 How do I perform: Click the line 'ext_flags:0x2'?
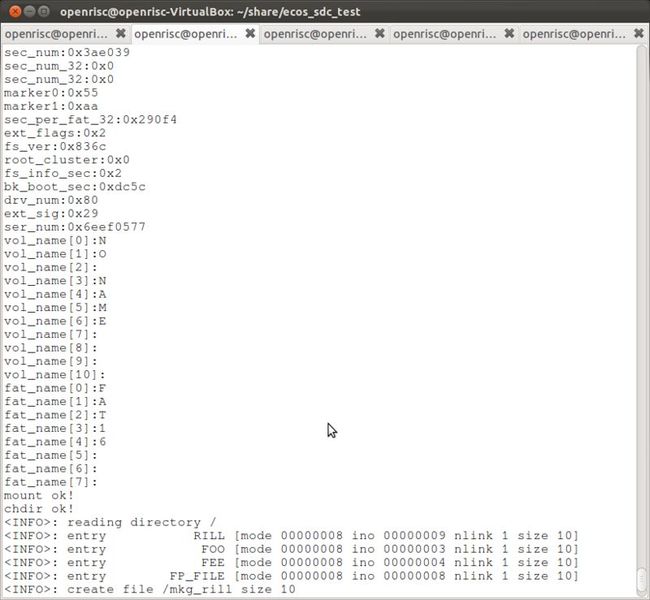[55, 133]
